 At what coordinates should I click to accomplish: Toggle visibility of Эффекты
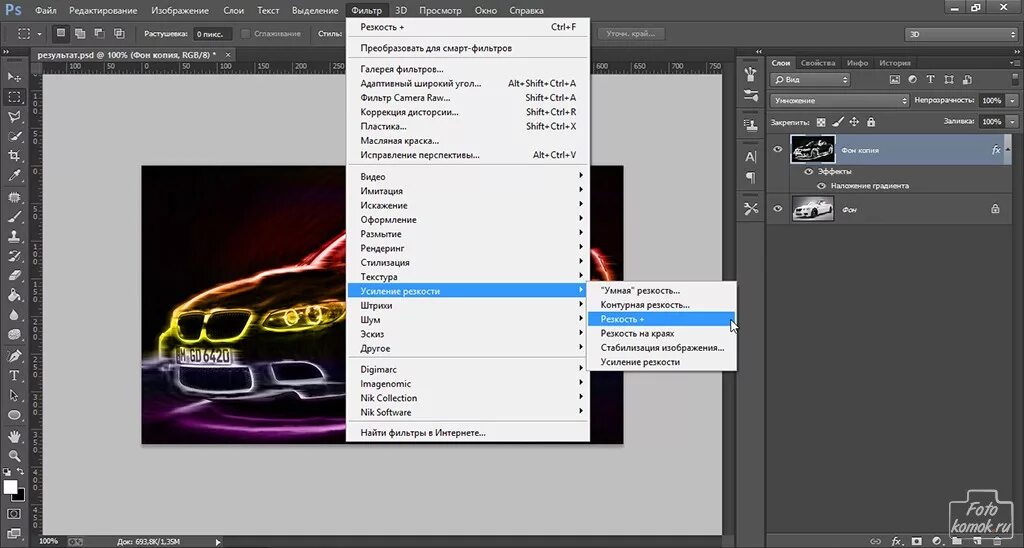[808, 172]
